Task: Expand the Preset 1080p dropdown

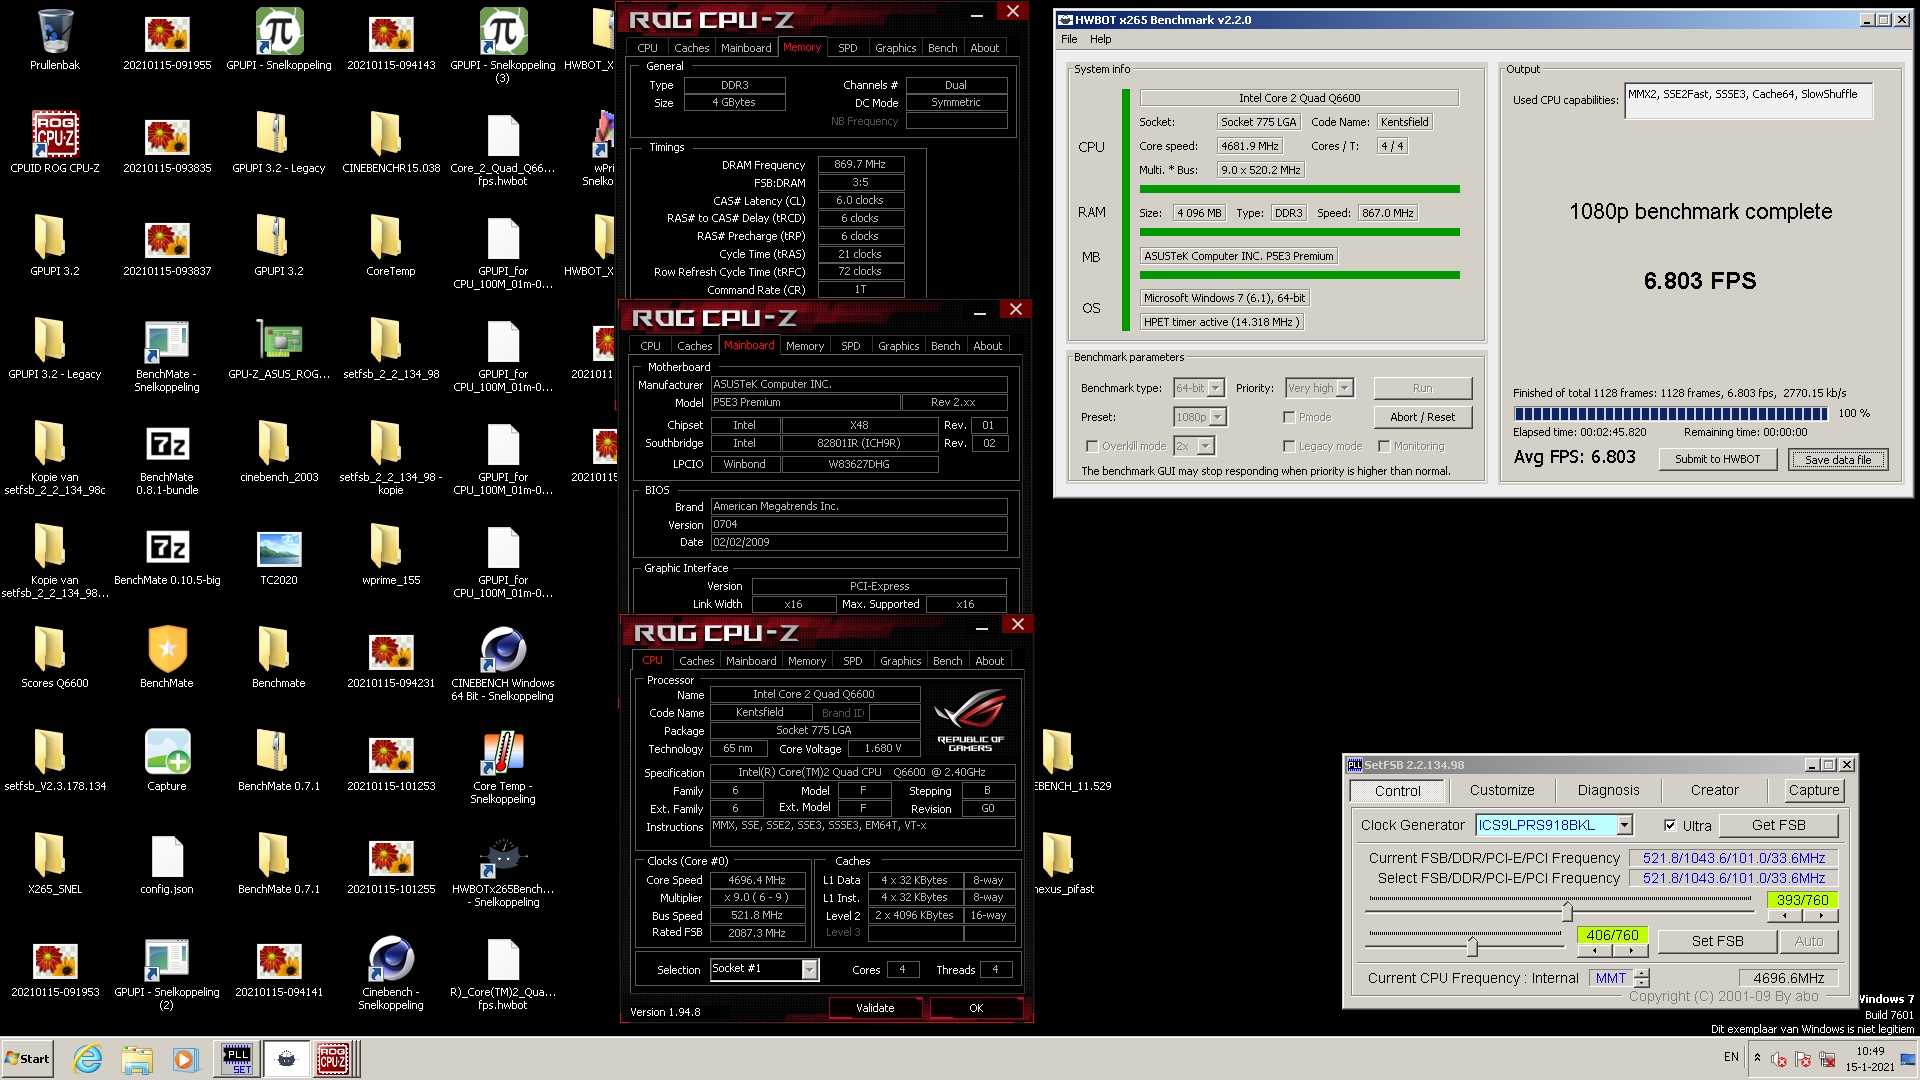Action: 1218,417
